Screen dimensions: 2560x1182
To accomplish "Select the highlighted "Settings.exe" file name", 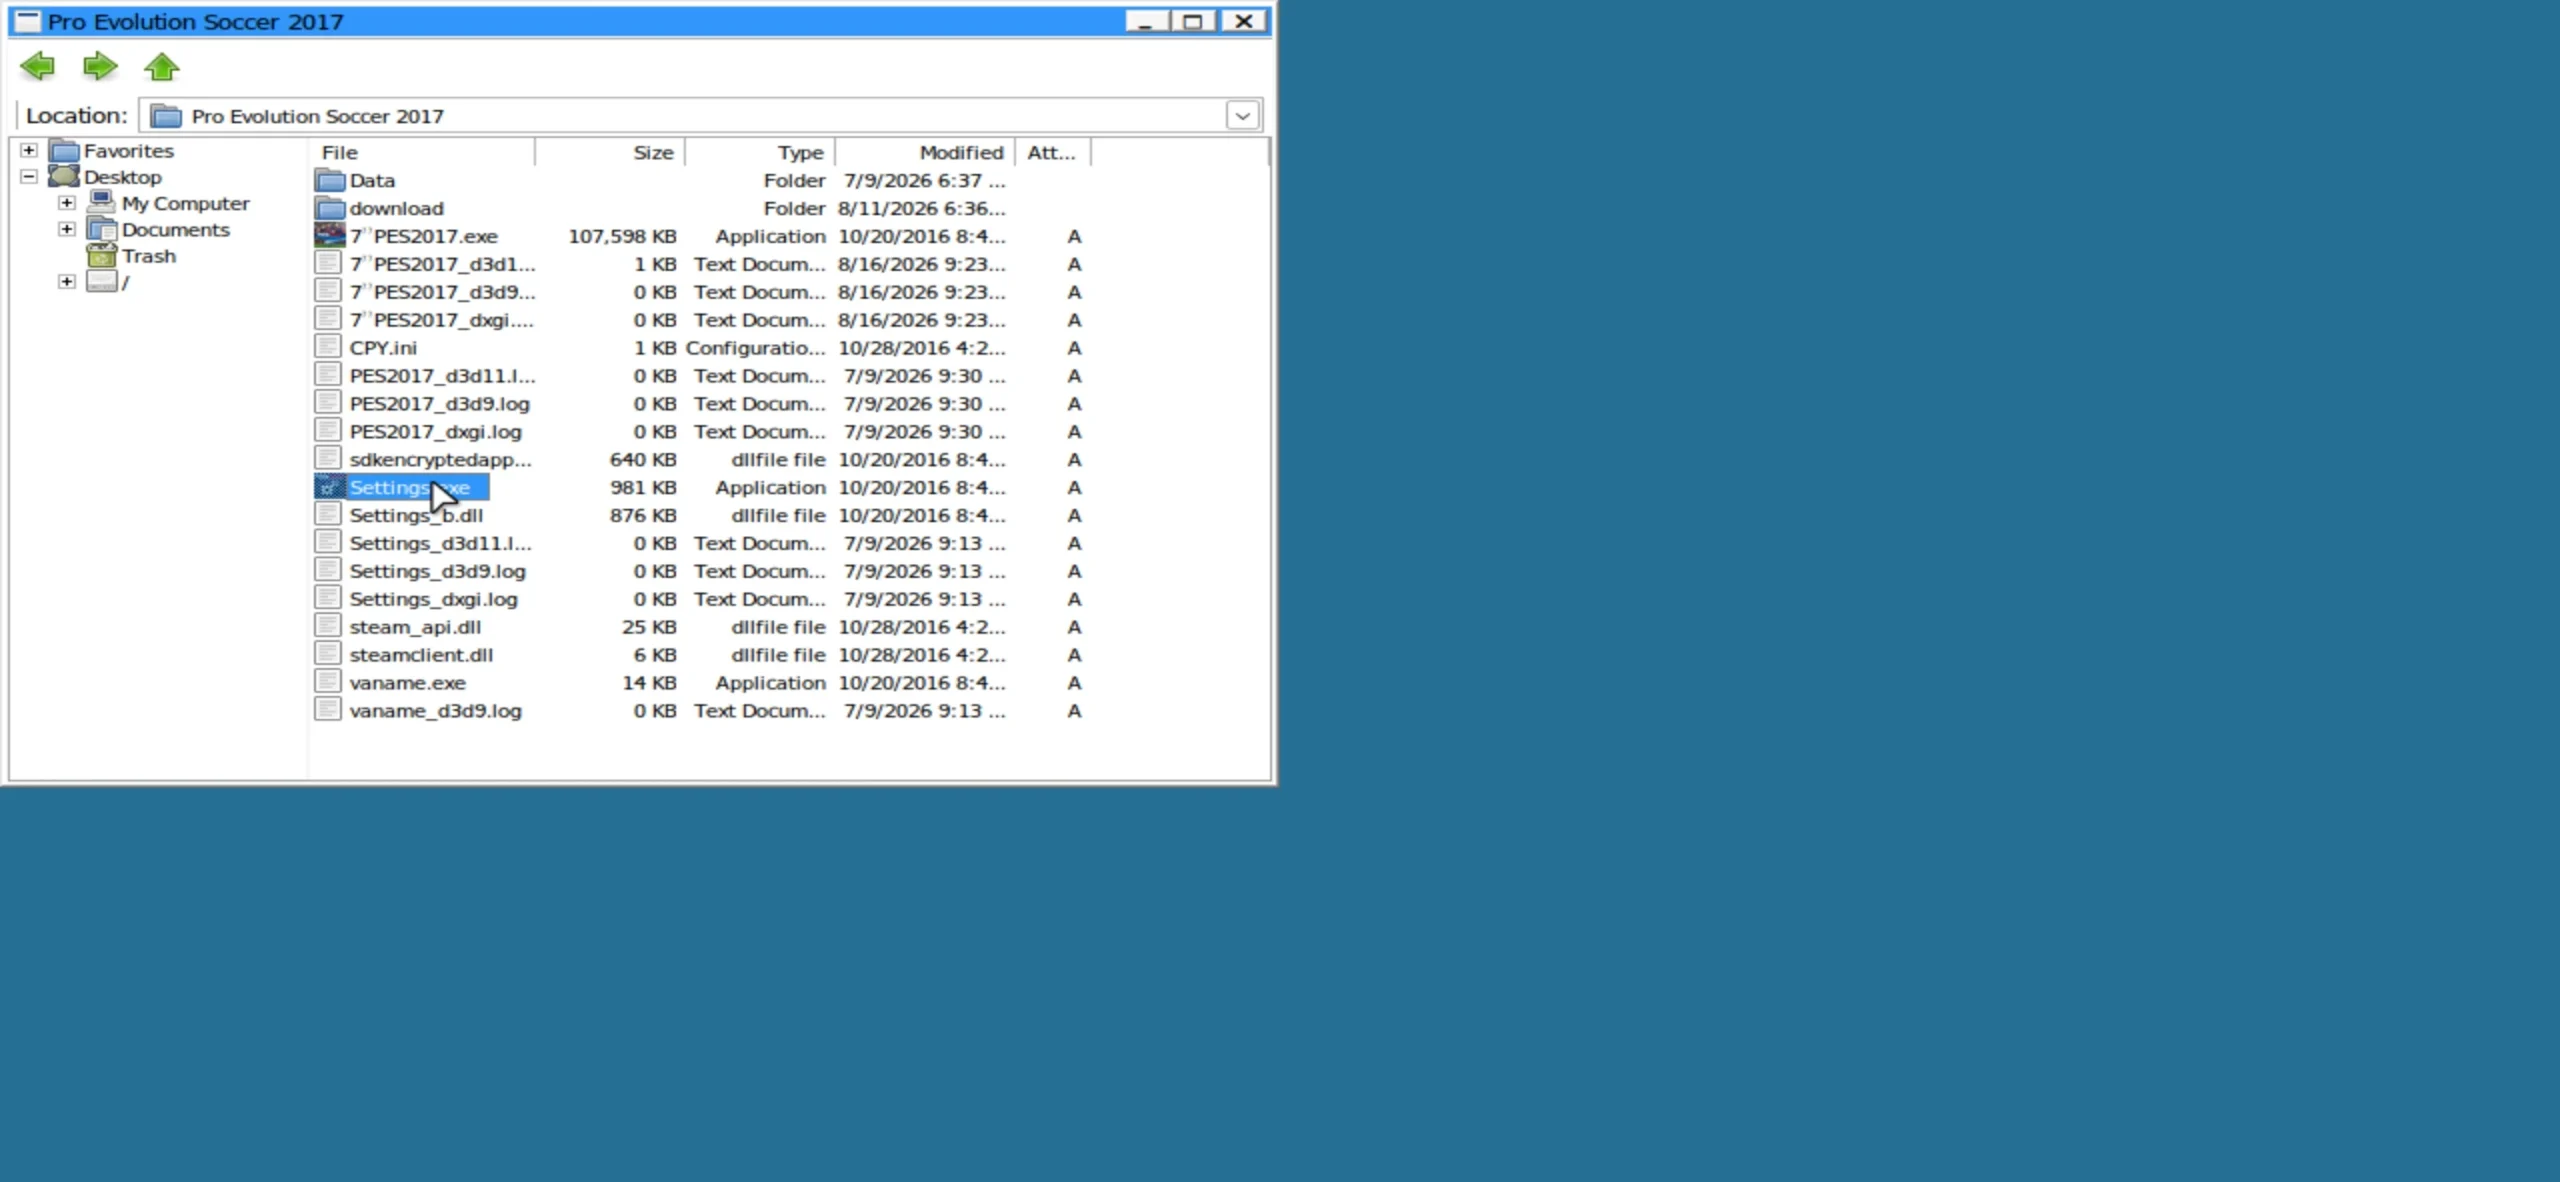I will (410, 488).
